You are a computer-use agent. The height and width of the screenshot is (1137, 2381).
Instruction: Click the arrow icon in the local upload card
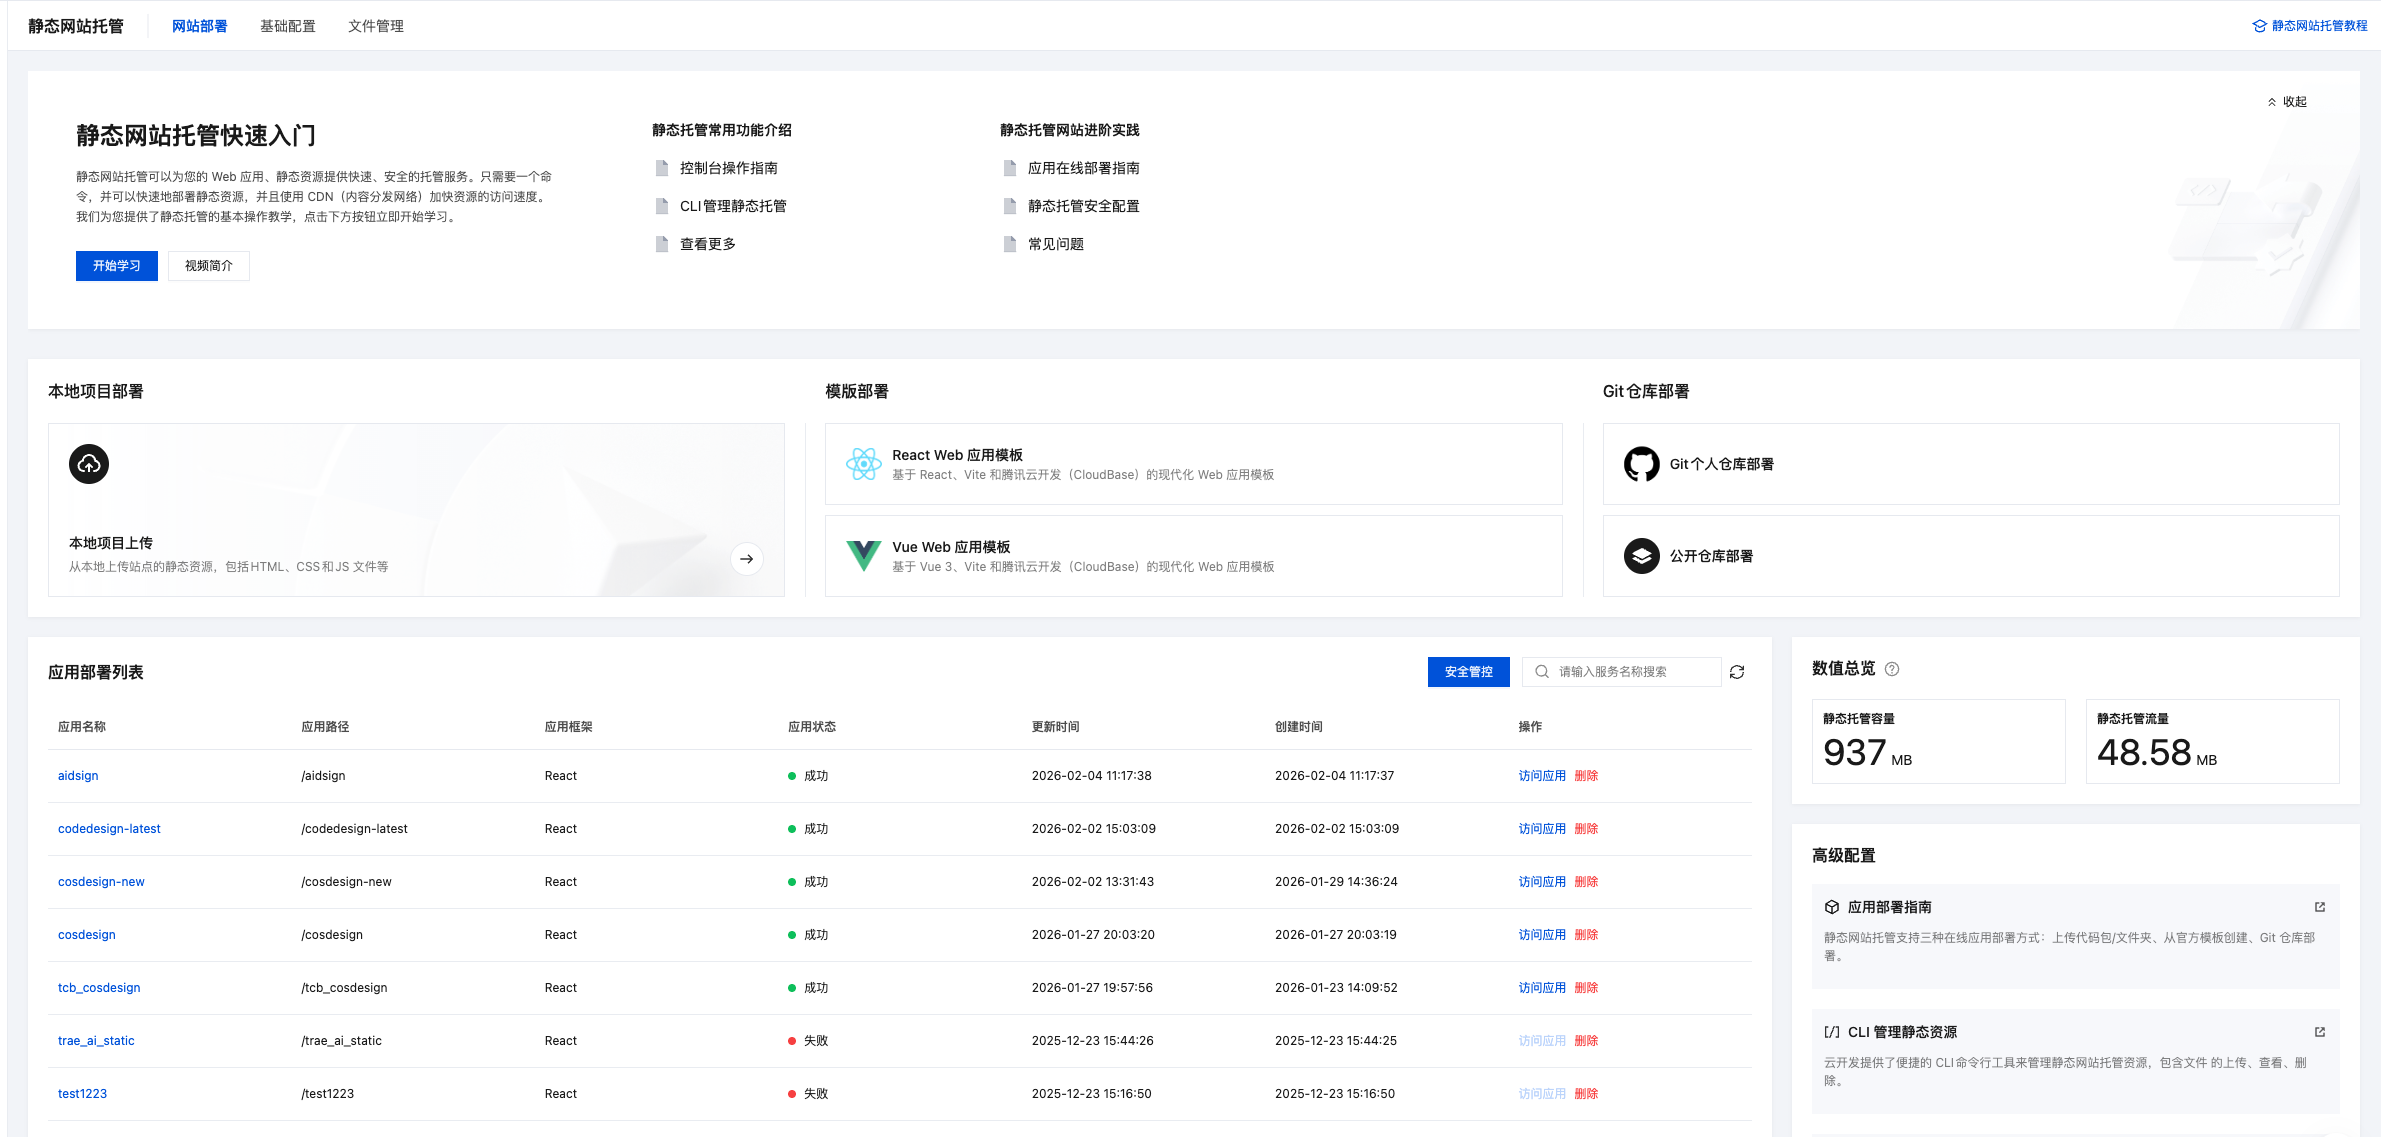pos(746,559)
